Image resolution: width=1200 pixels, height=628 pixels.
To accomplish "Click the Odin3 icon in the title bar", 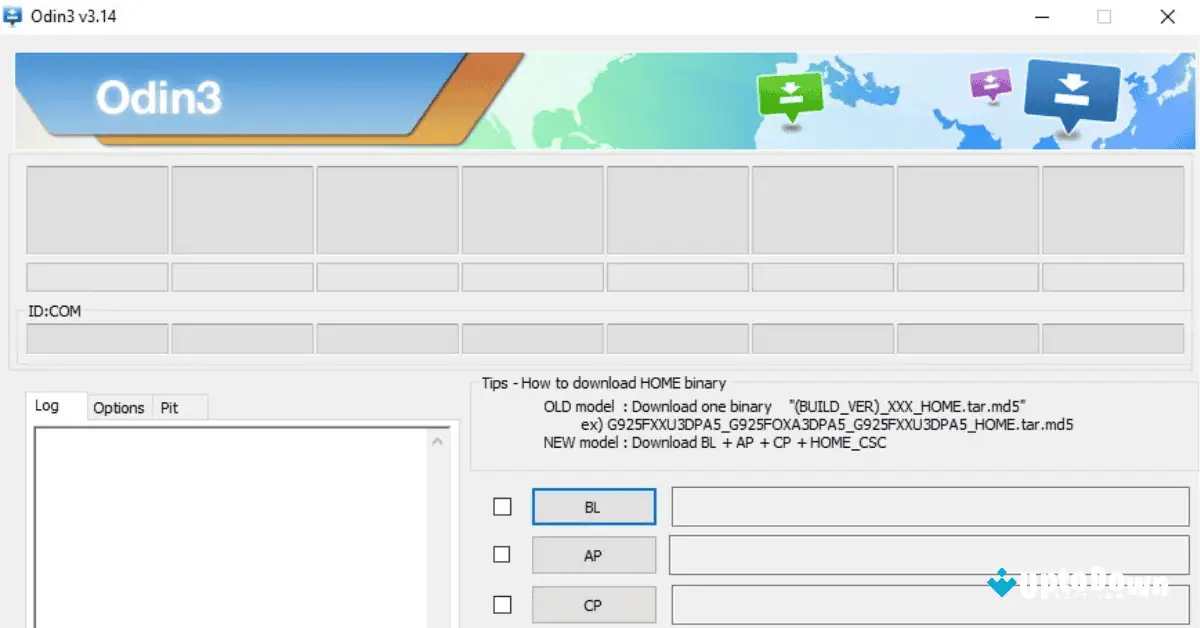I will pyautogui.click(x=14, y=16).
